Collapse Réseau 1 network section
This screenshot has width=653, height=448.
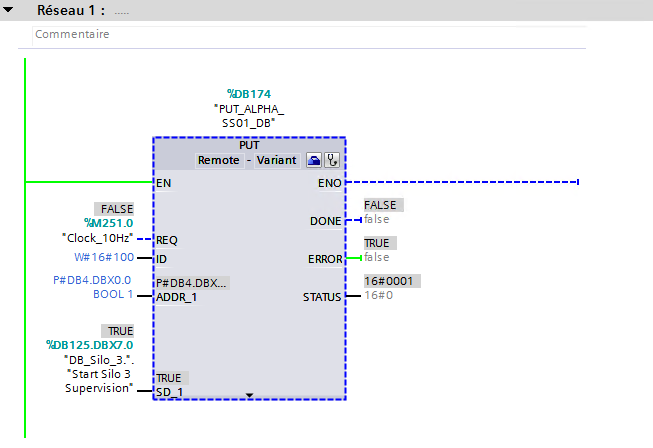pyautogui.click(x=11, y=9)
